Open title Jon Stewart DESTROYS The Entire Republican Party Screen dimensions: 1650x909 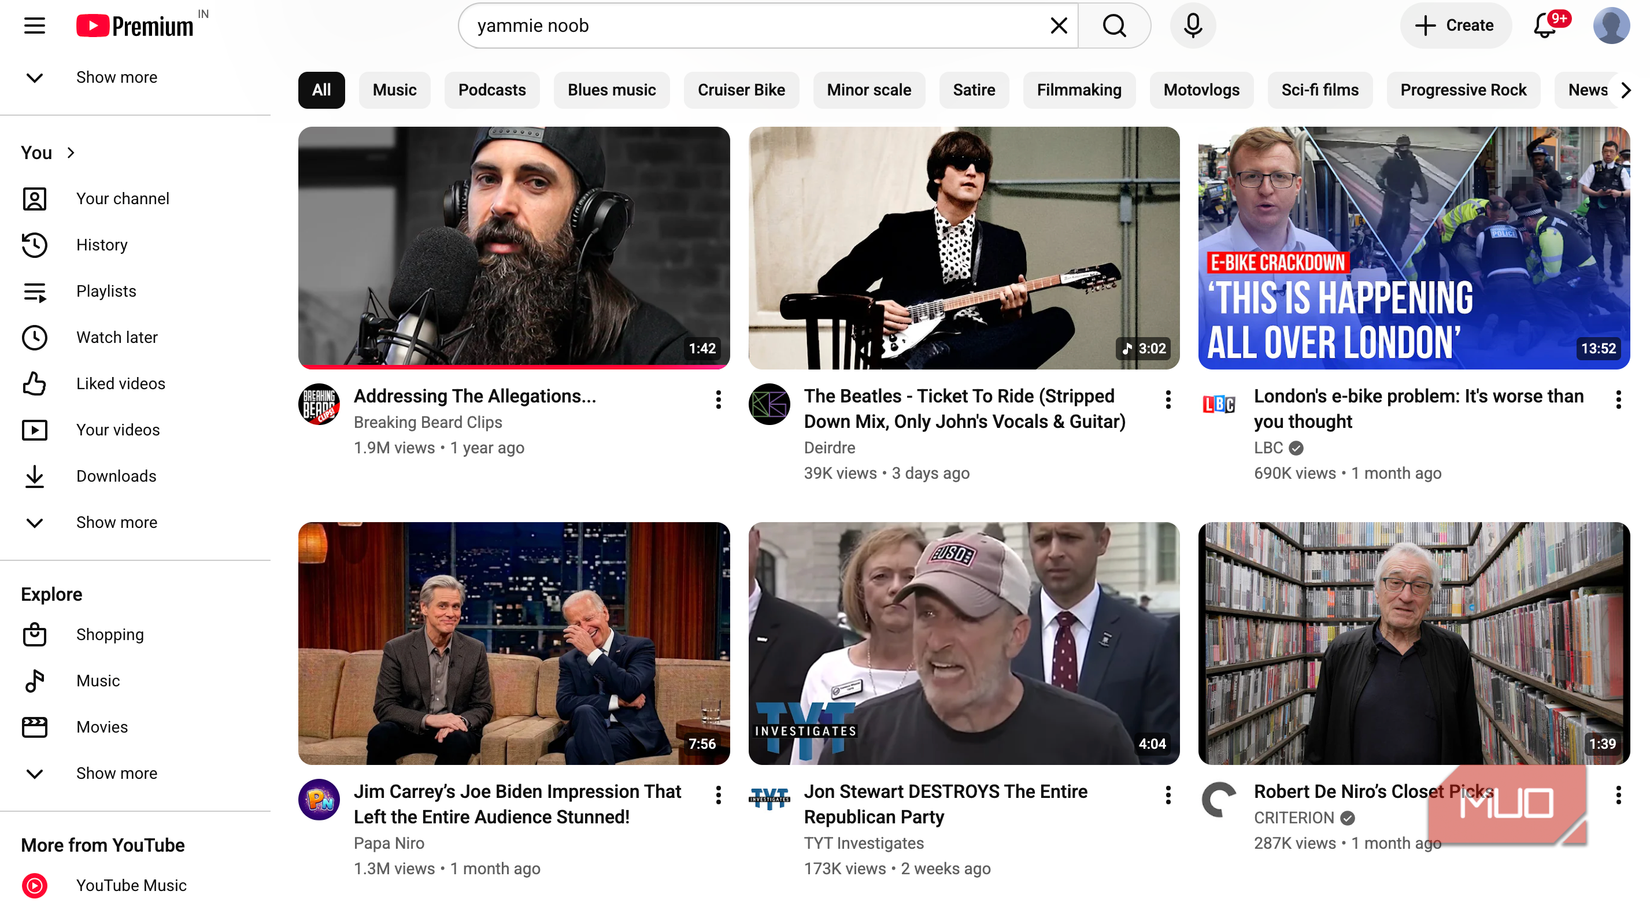pyautogui.click(x=945, y=804)
